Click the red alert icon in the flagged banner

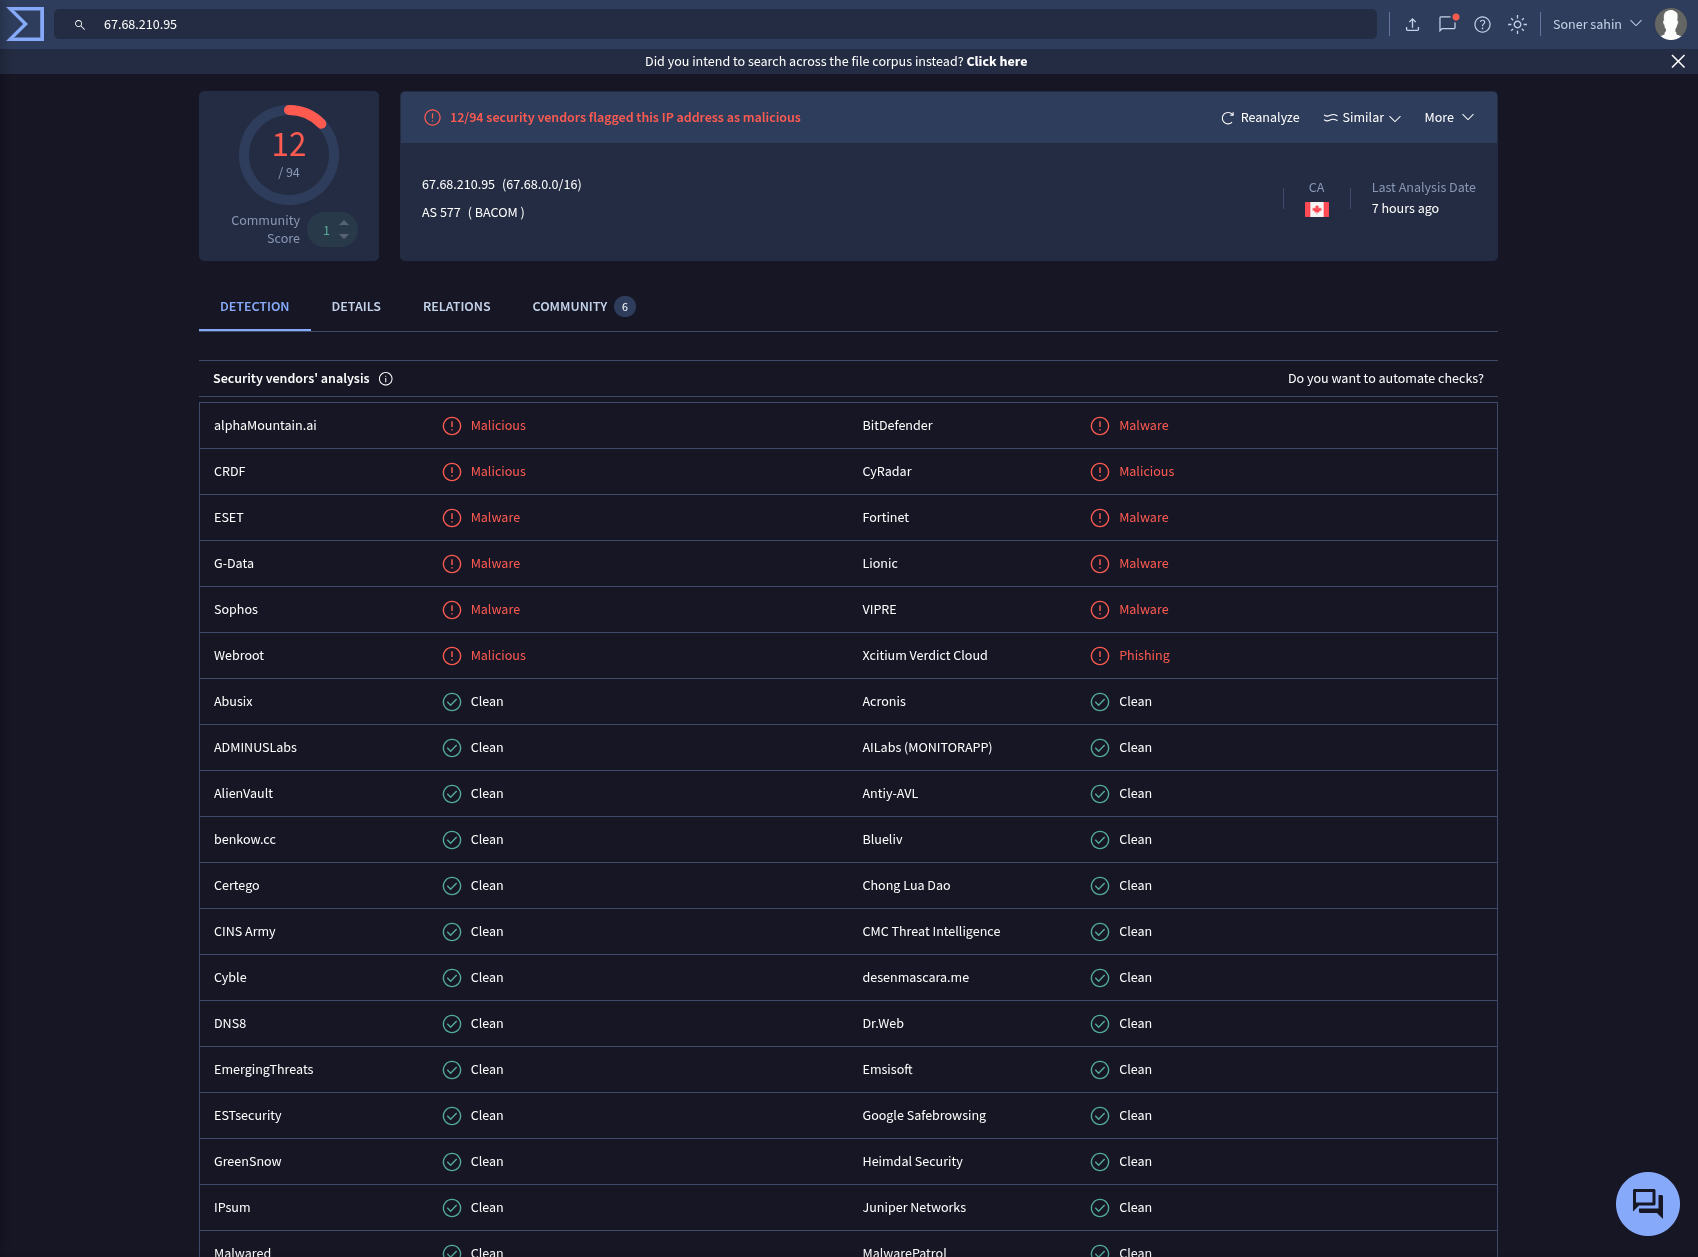click(x=432, y=118)
